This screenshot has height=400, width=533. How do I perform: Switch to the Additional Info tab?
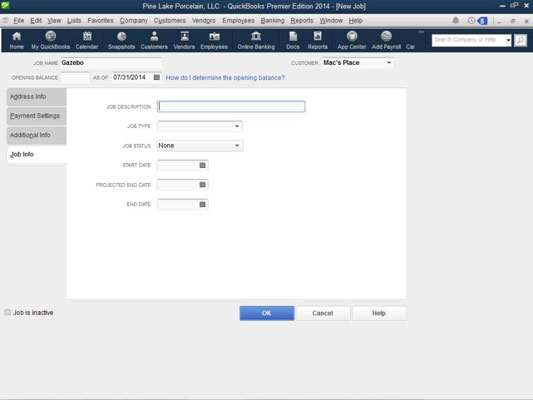[36, 135]
